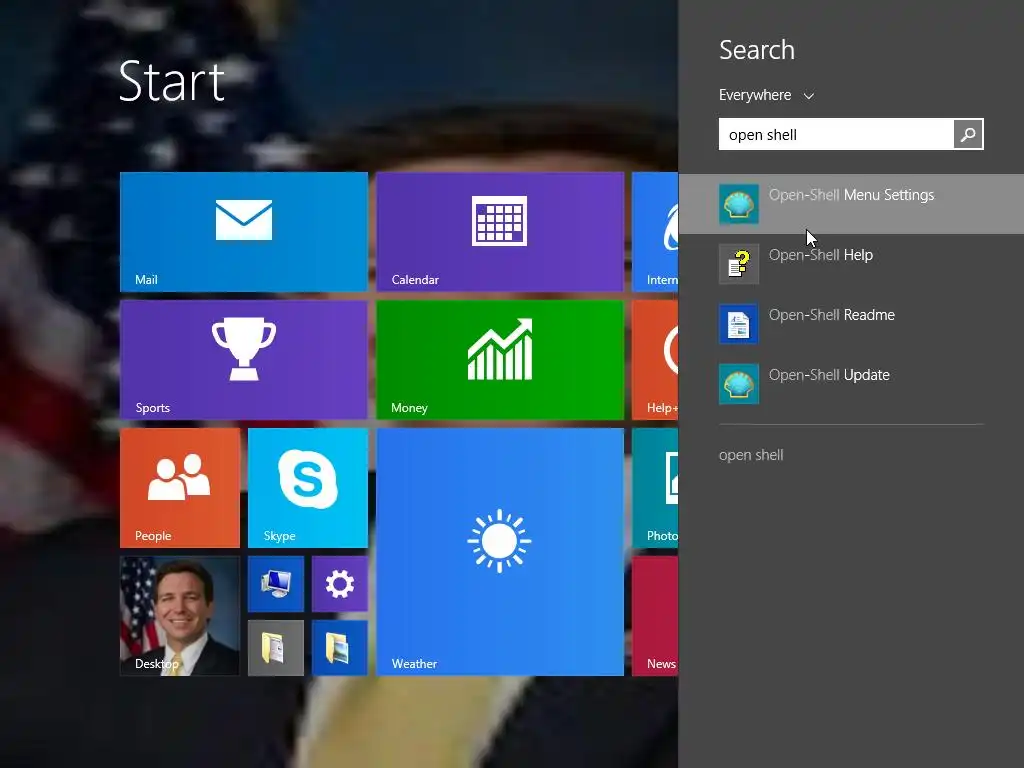Screen dimensions: 1024x768
Task: Launch the Sports tile
Action: click(244, 360)
